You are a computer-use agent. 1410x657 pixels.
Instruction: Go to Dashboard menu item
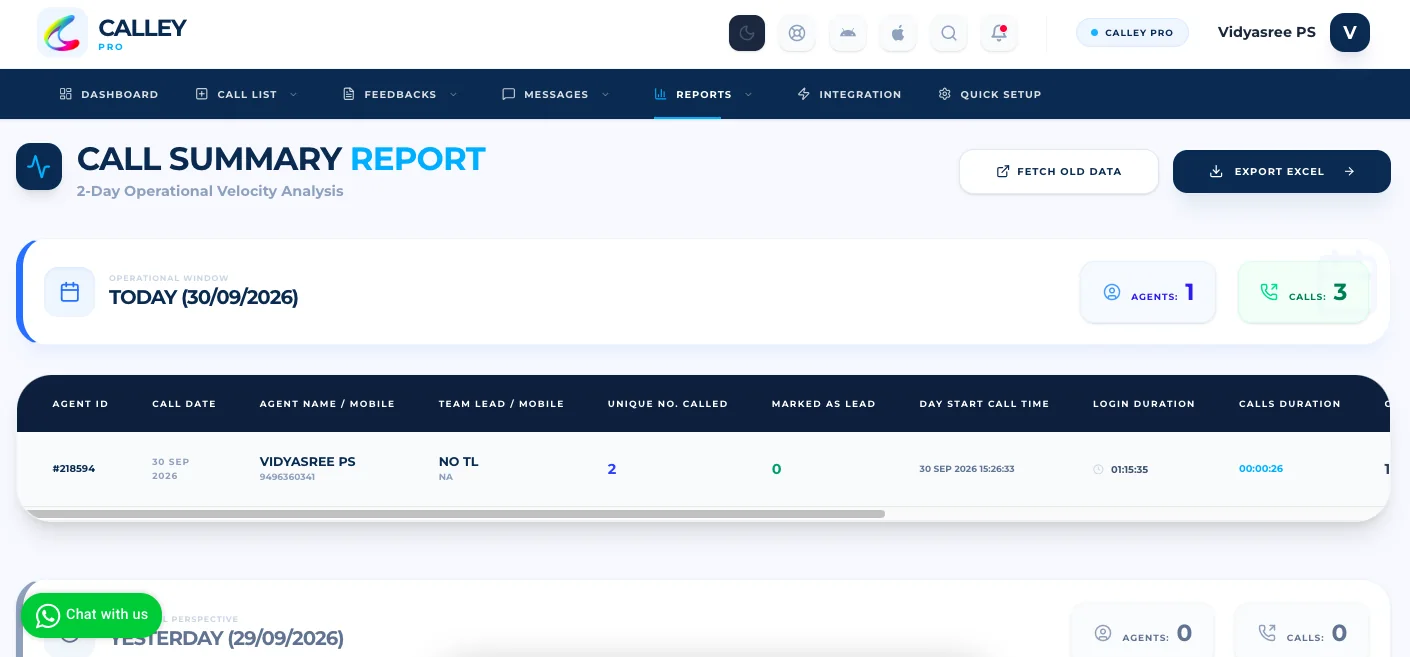pyautogui.click(x=109, y=94)
